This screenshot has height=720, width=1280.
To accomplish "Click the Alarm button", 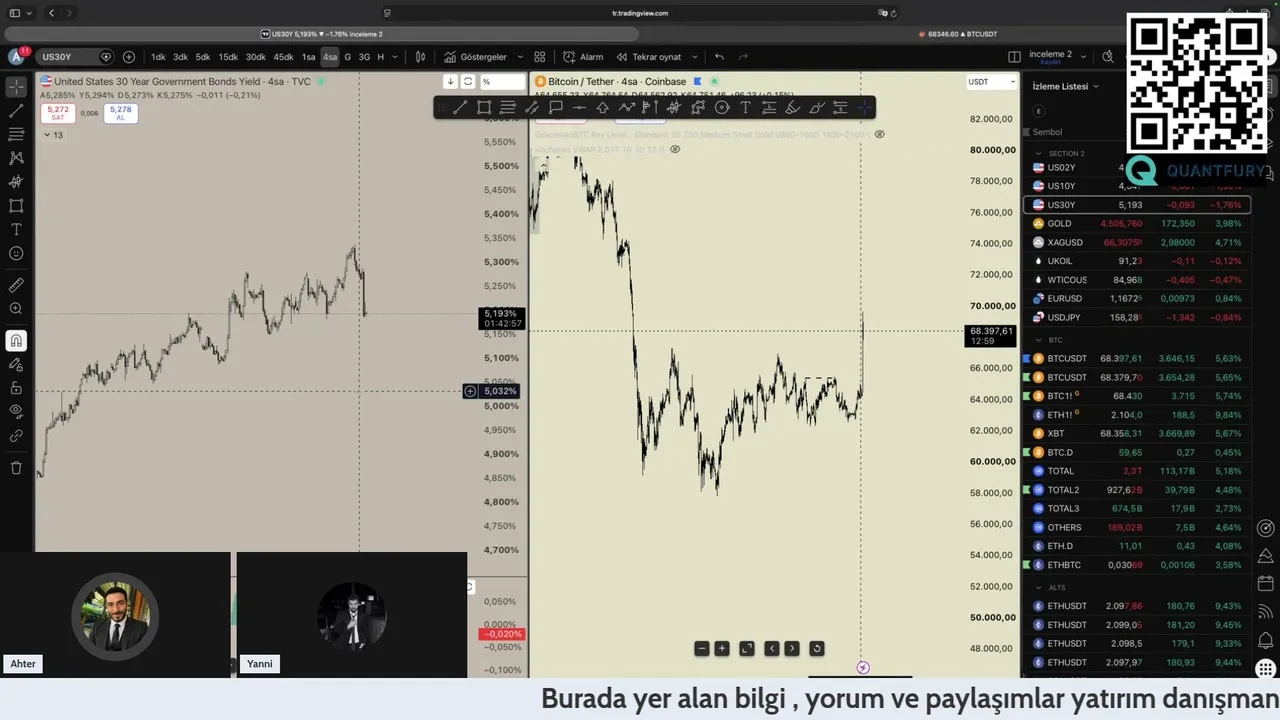I will coord(583,57).
